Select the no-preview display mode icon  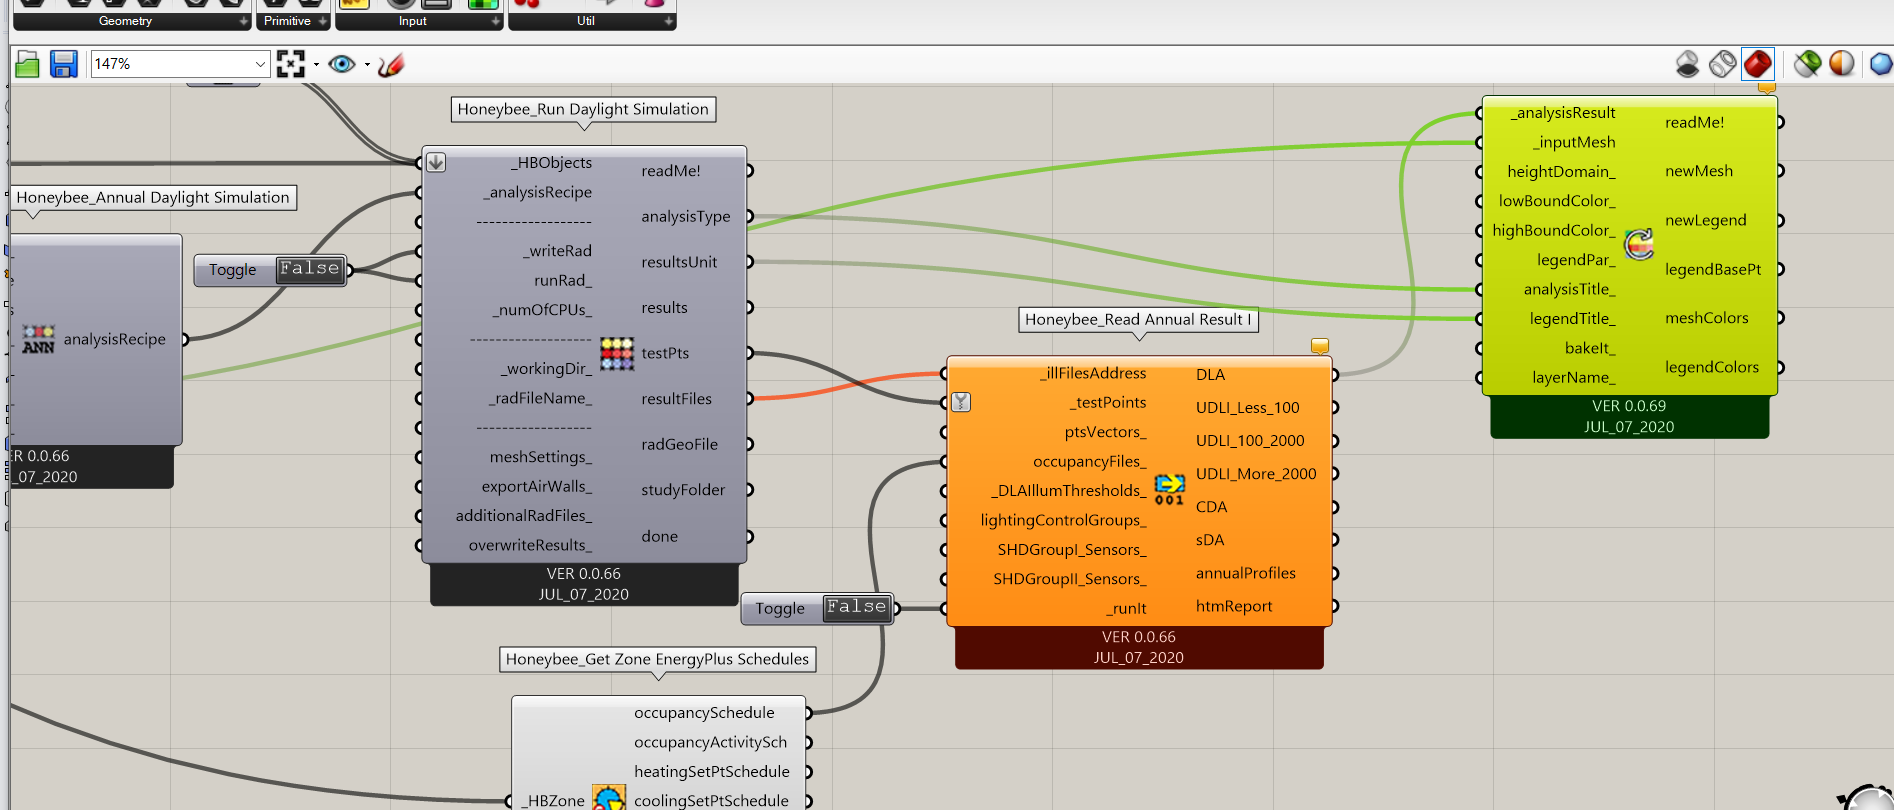1687,64
